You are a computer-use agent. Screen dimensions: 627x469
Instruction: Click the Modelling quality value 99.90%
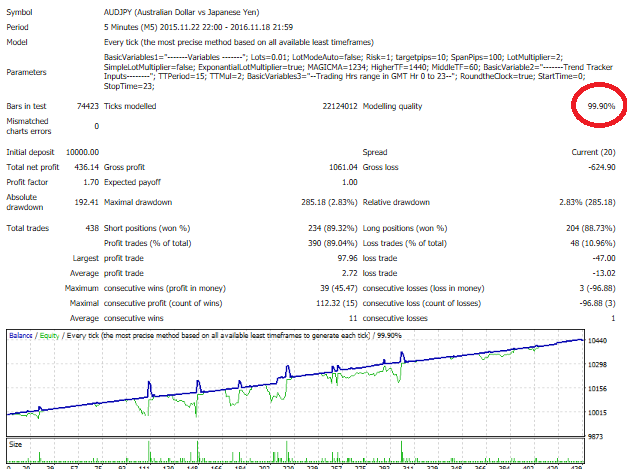pyautogui.click(x=601, y=106)
